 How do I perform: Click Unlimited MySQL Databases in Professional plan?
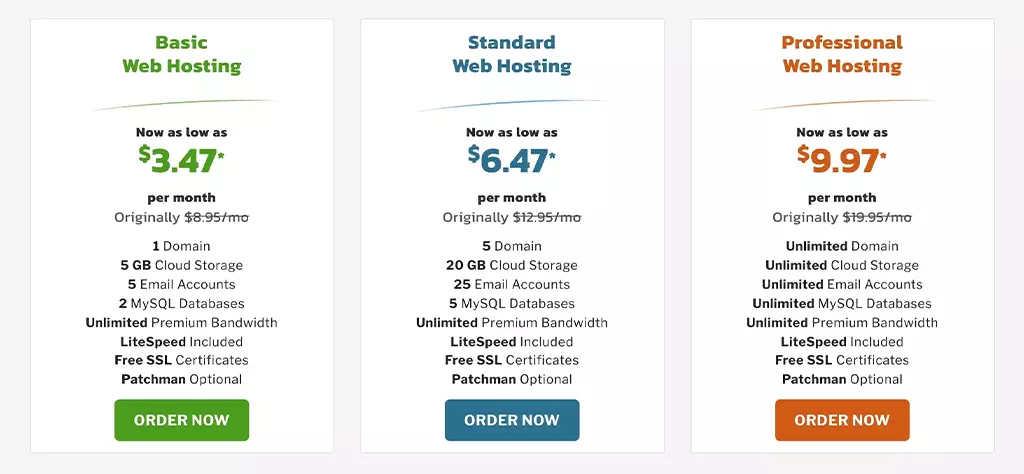(x=842, y=304)
